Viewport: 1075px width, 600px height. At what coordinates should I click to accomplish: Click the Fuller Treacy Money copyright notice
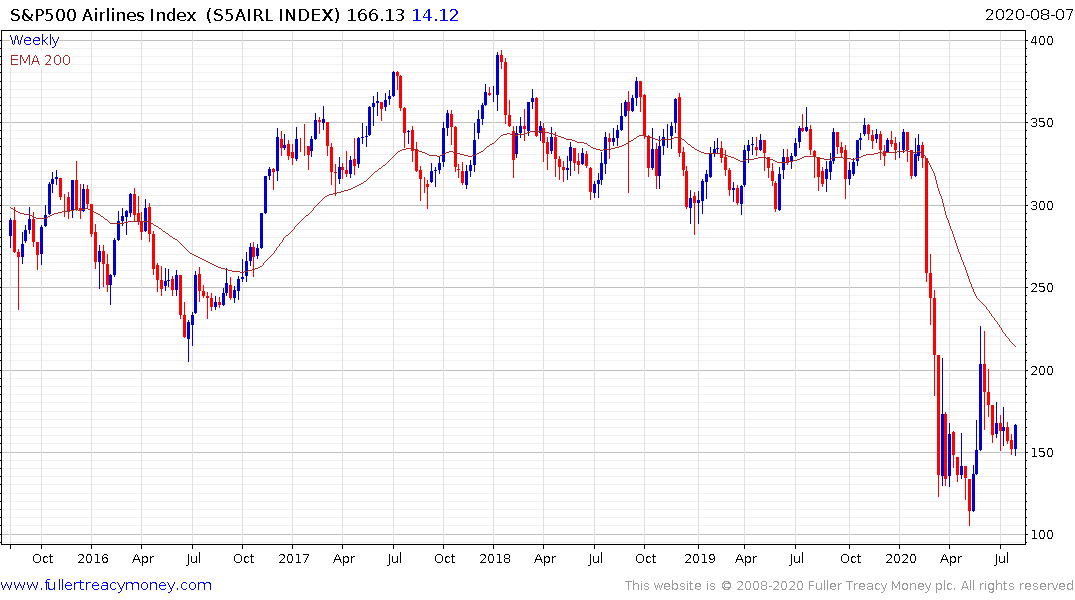click(x=849, y=586)
